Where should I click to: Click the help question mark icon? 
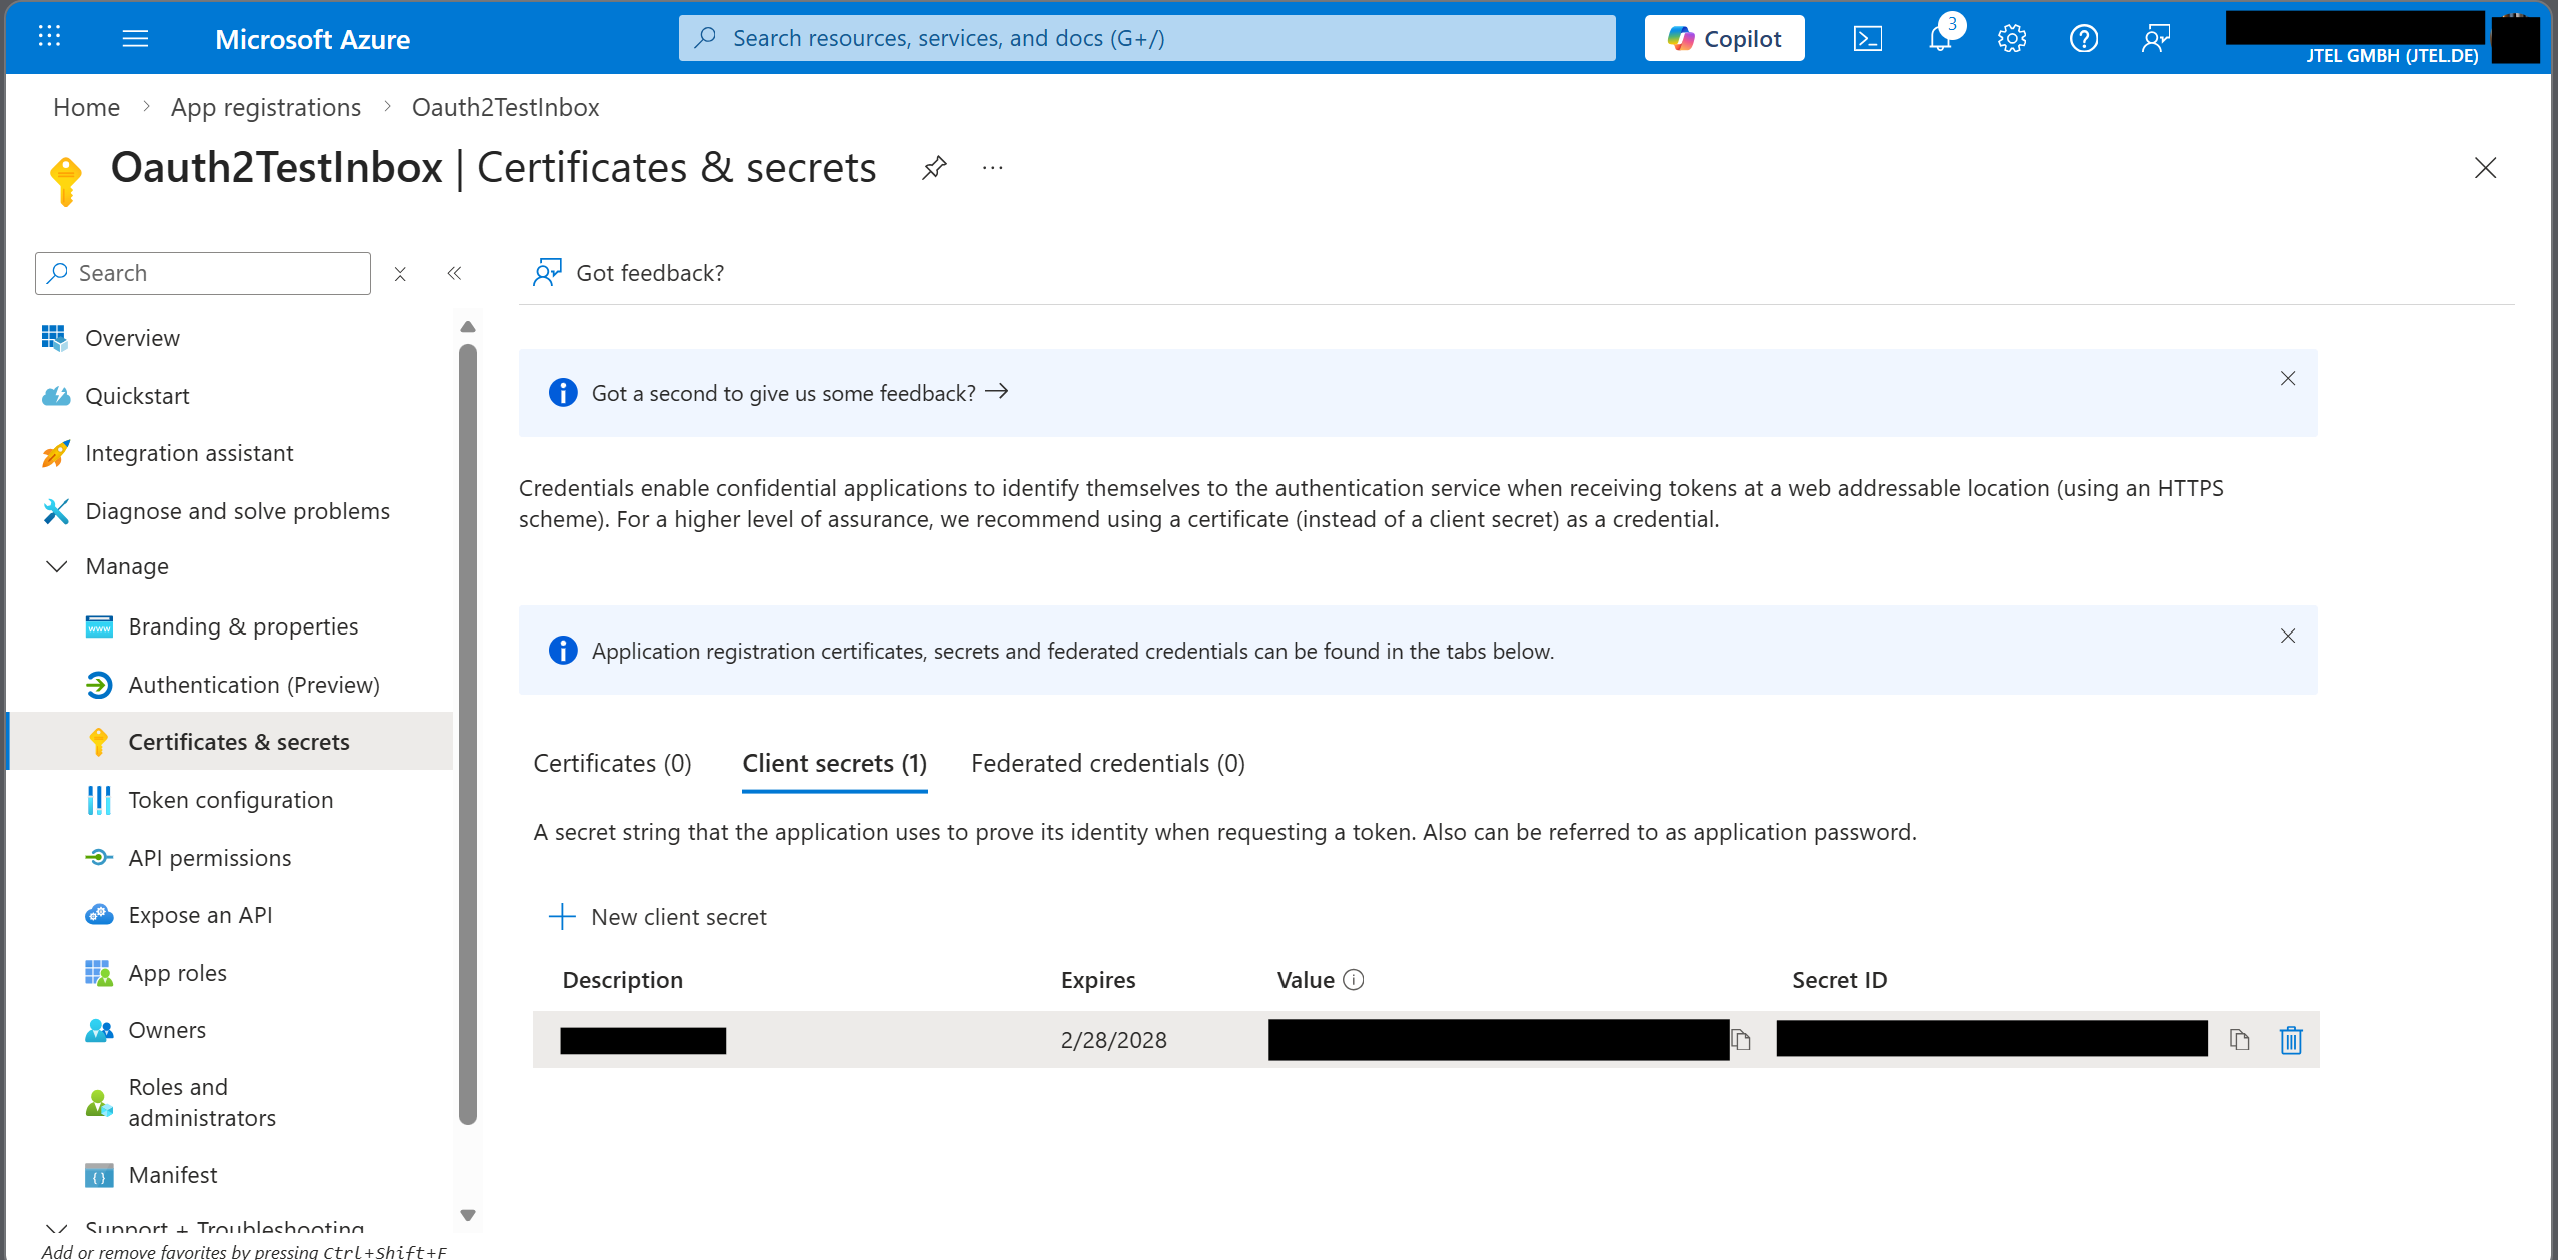click(x=2084, y=39)
